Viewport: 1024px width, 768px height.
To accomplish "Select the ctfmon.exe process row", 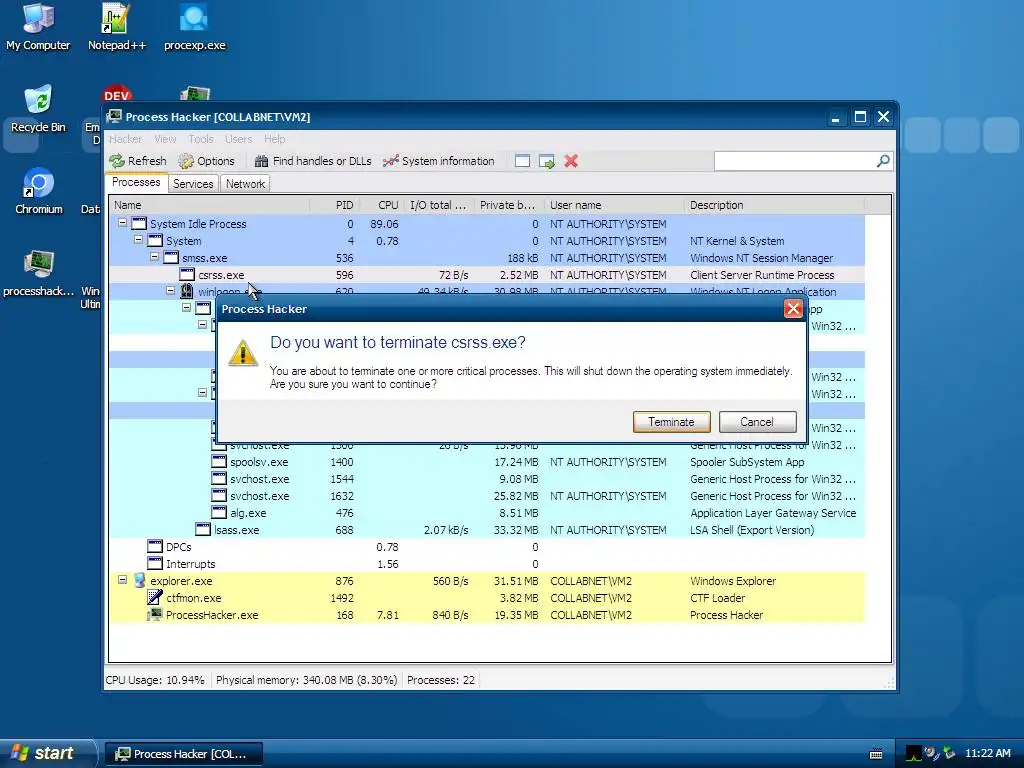I will click(x=487, y=598).
